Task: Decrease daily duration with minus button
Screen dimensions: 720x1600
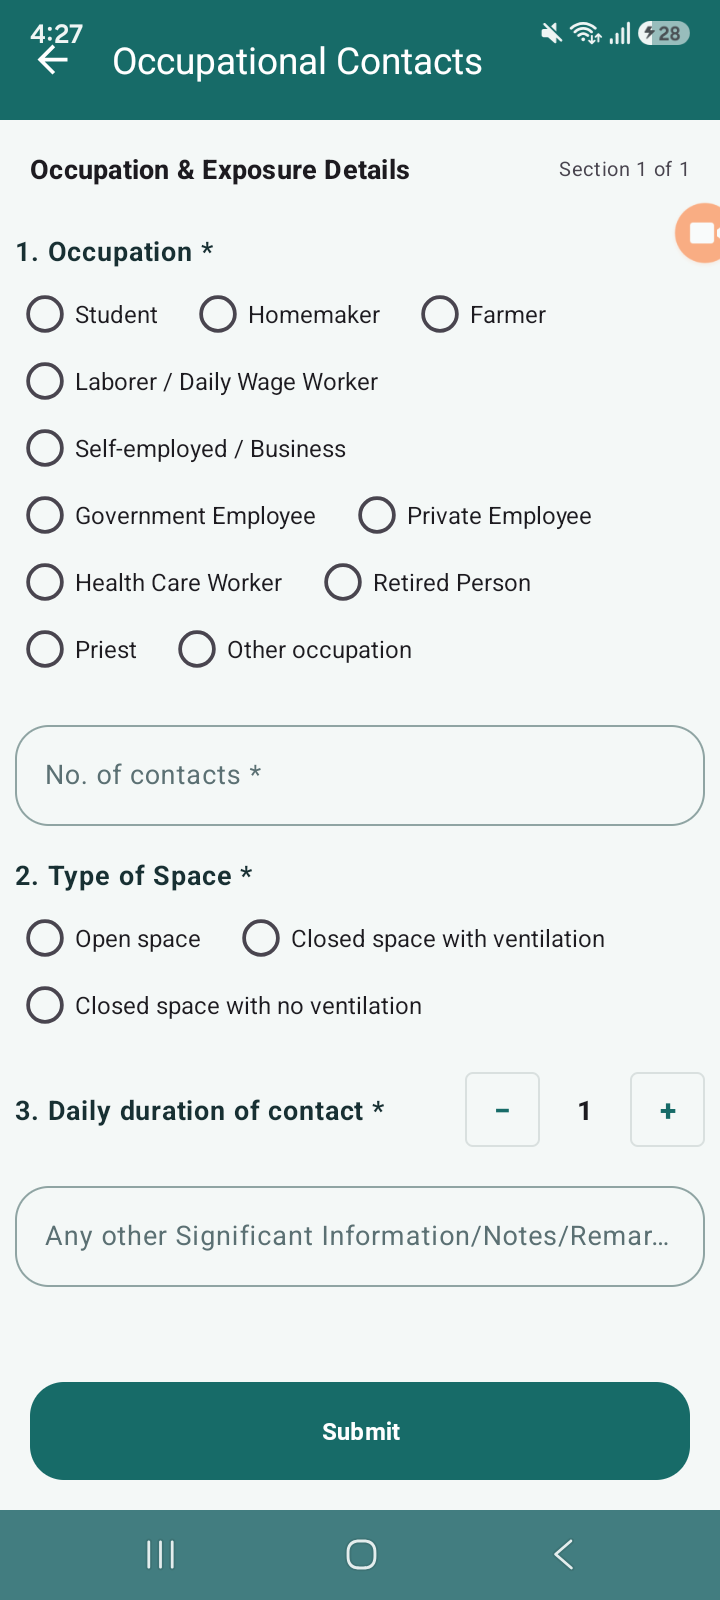Action: tap(502, 1110)
